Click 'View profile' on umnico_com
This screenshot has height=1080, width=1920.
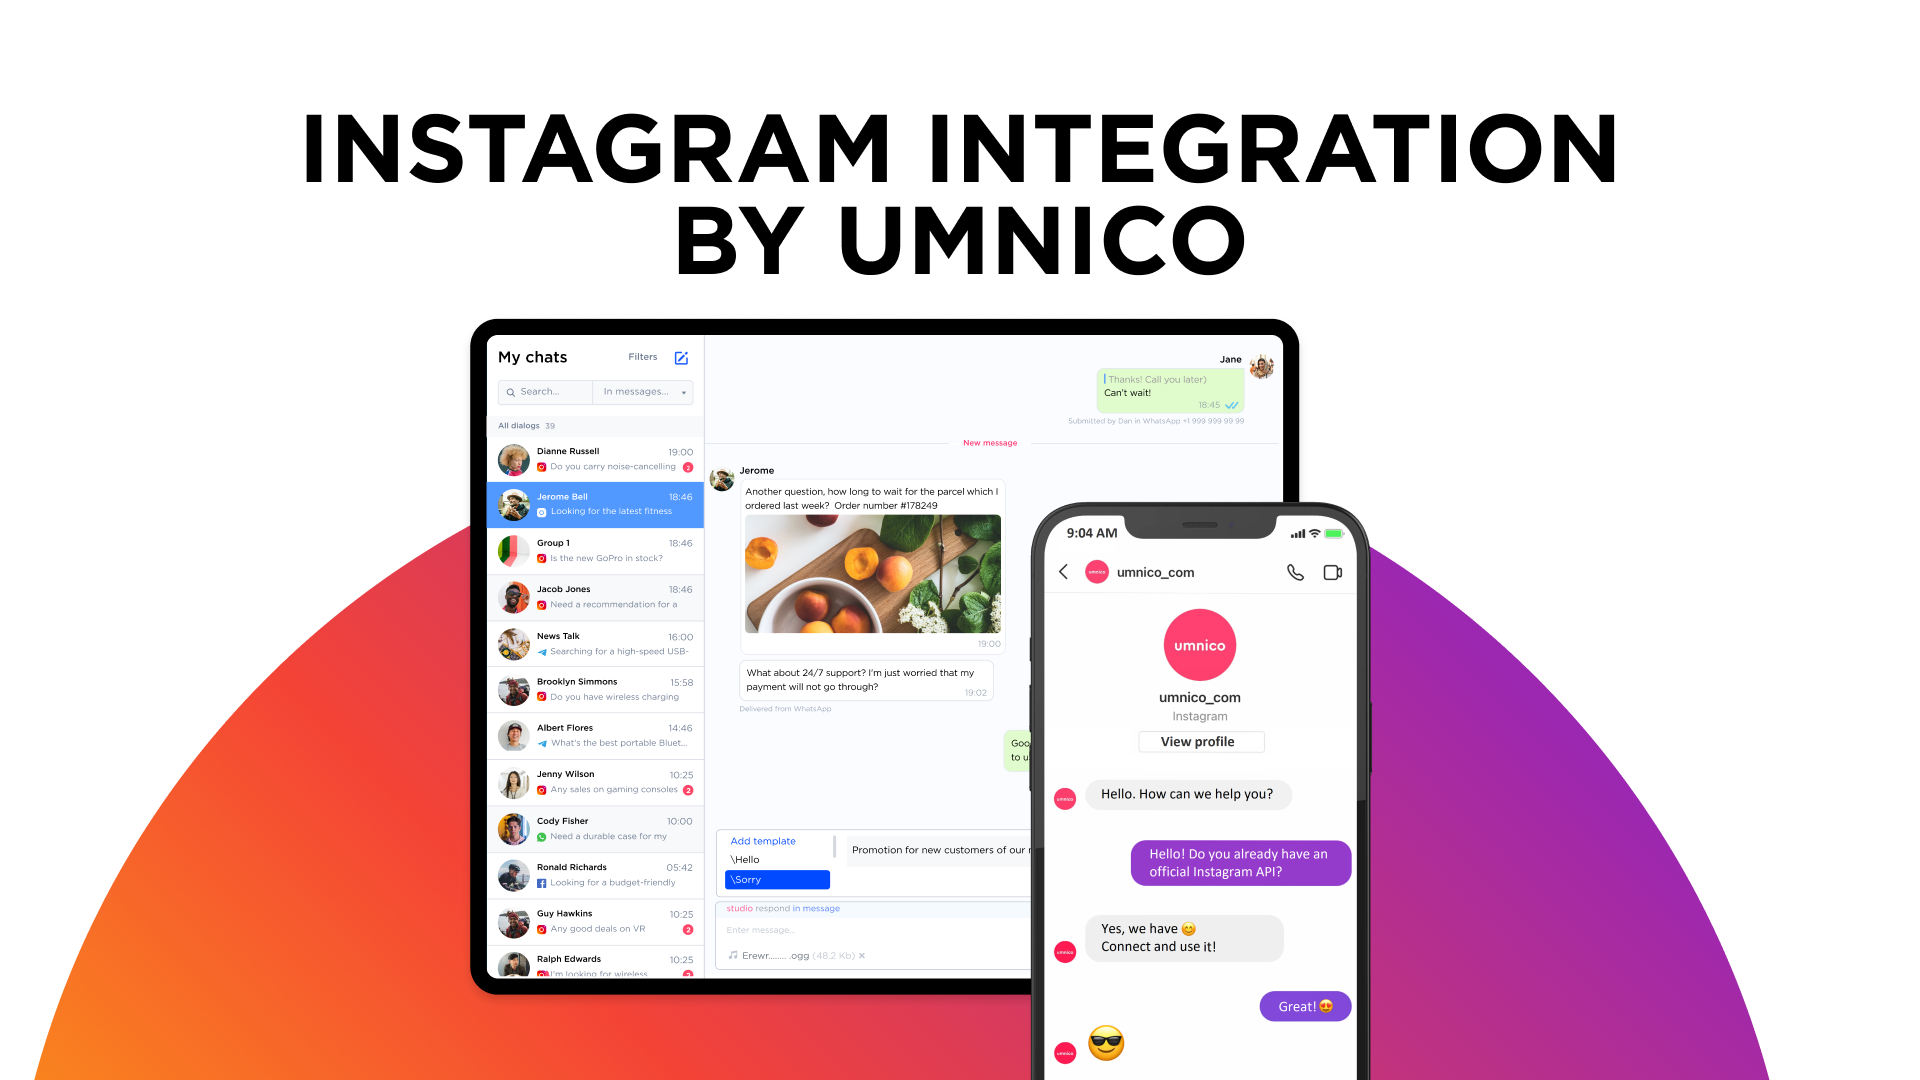[x=1197, y=741]
